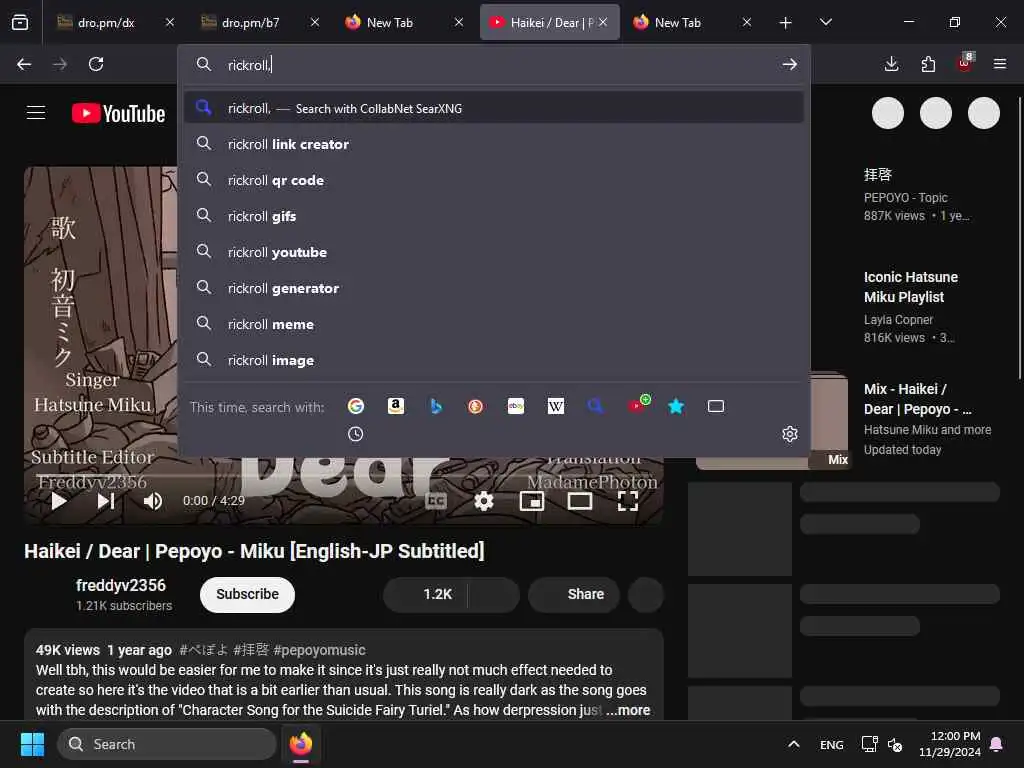Add YouTube as a search engine
Image resolution: width=1024 pixels, height=768 pixels.
(638, 405)
